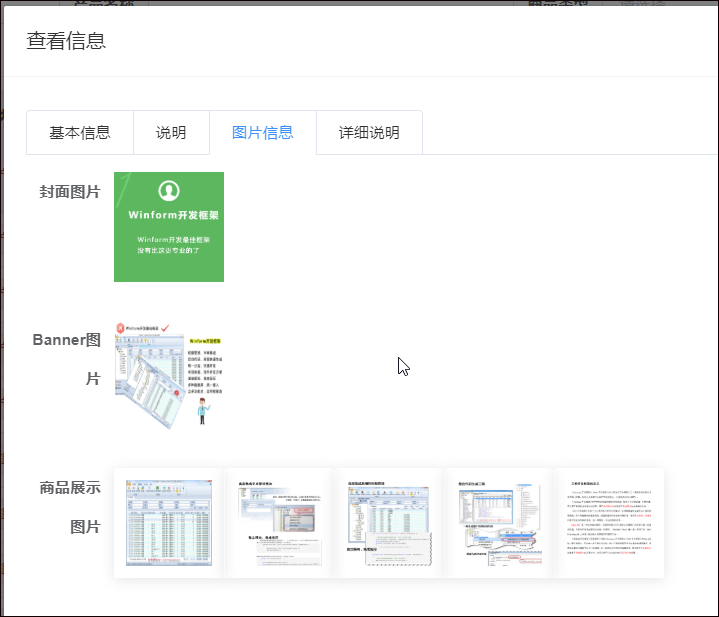Viewport: 719px width, 617px height.
Task: Open third product showcase image
Action: pos(389,523)
